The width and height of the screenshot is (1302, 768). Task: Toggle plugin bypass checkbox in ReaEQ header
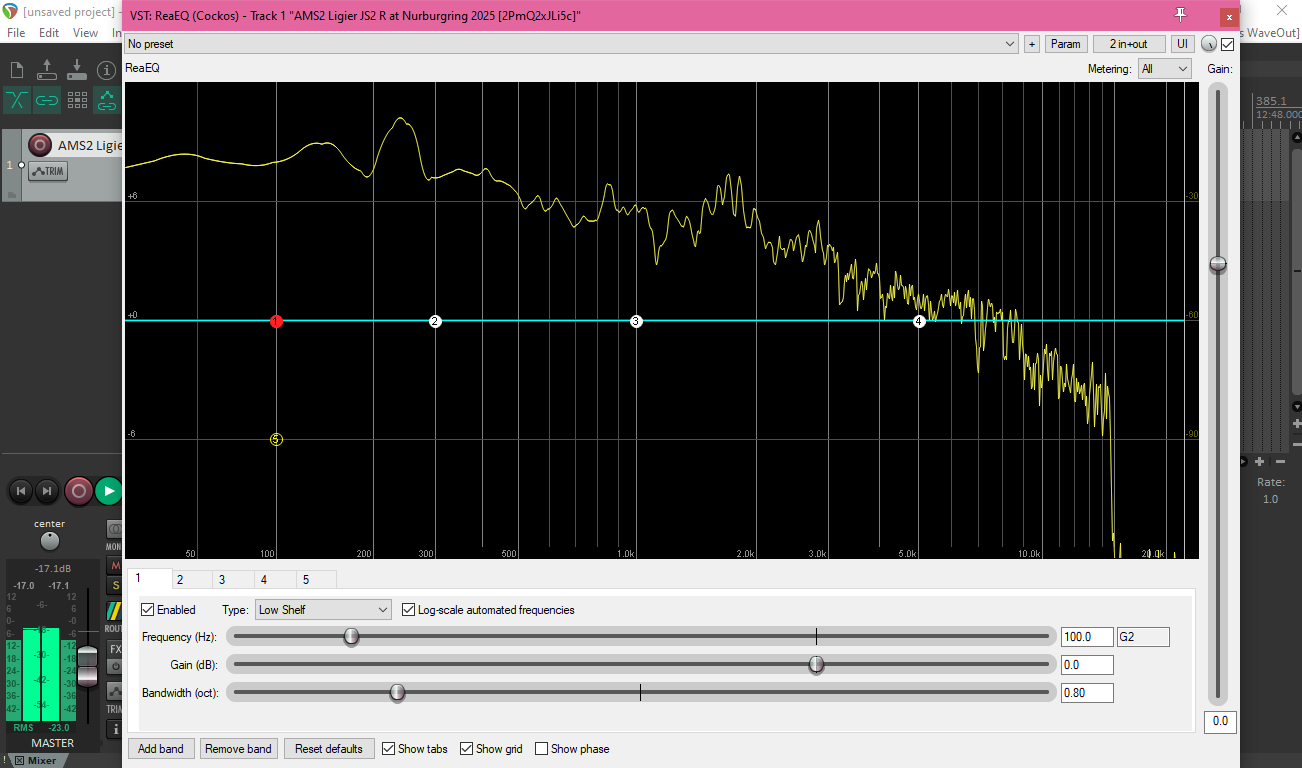pyautogui.click(x=1228, y=44)
